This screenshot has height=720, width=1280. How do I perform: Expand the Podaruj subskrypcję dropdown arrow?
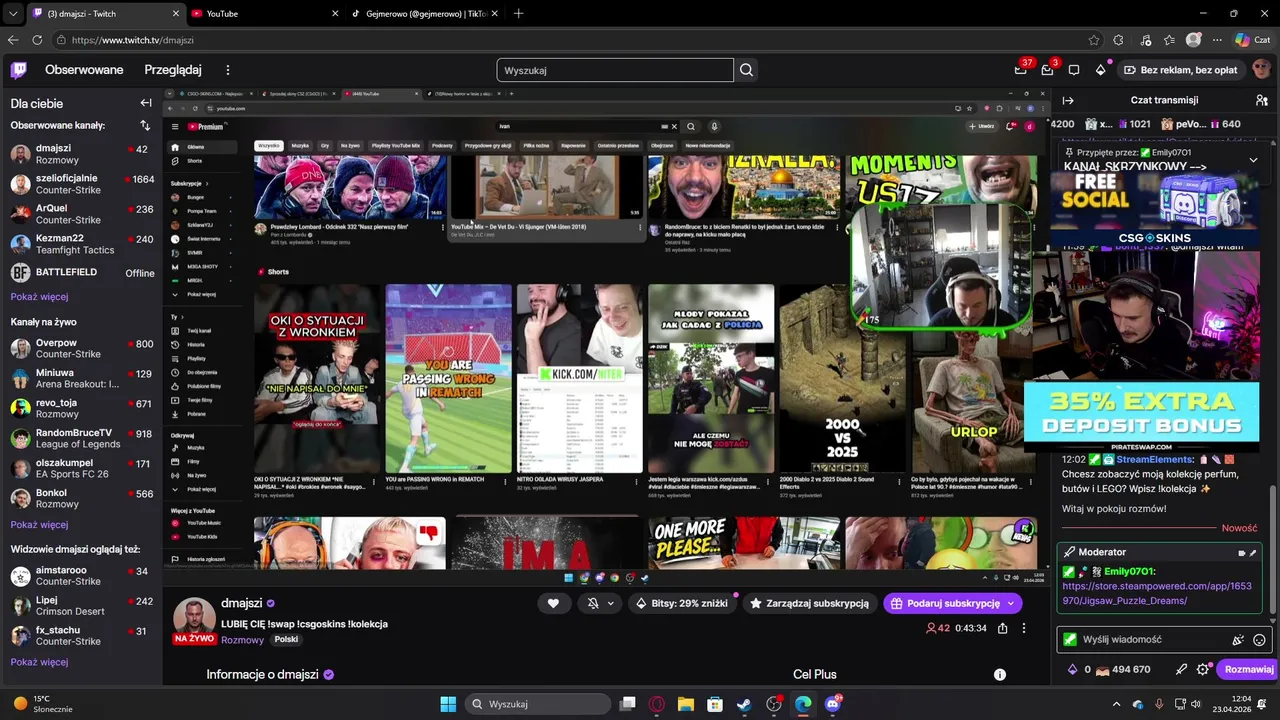1011,603
